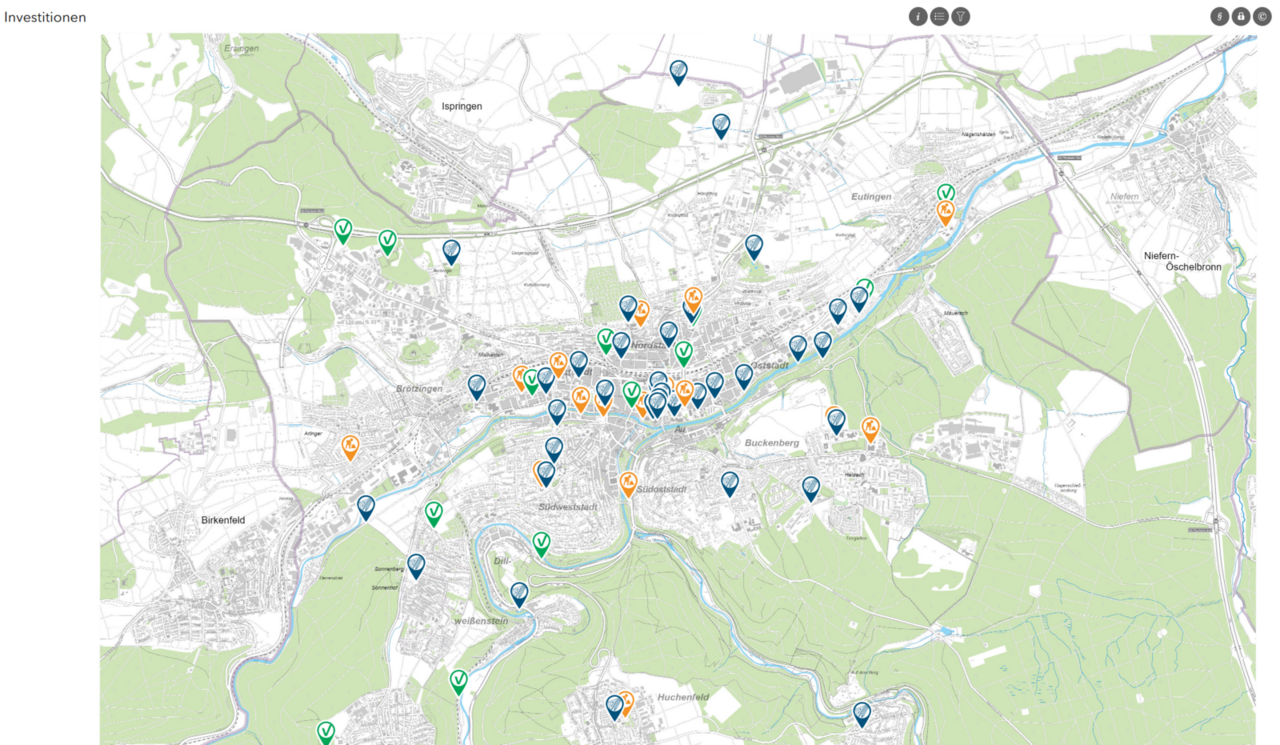Open the copyright information icon
The image size is (1280, 745).
1261,16
